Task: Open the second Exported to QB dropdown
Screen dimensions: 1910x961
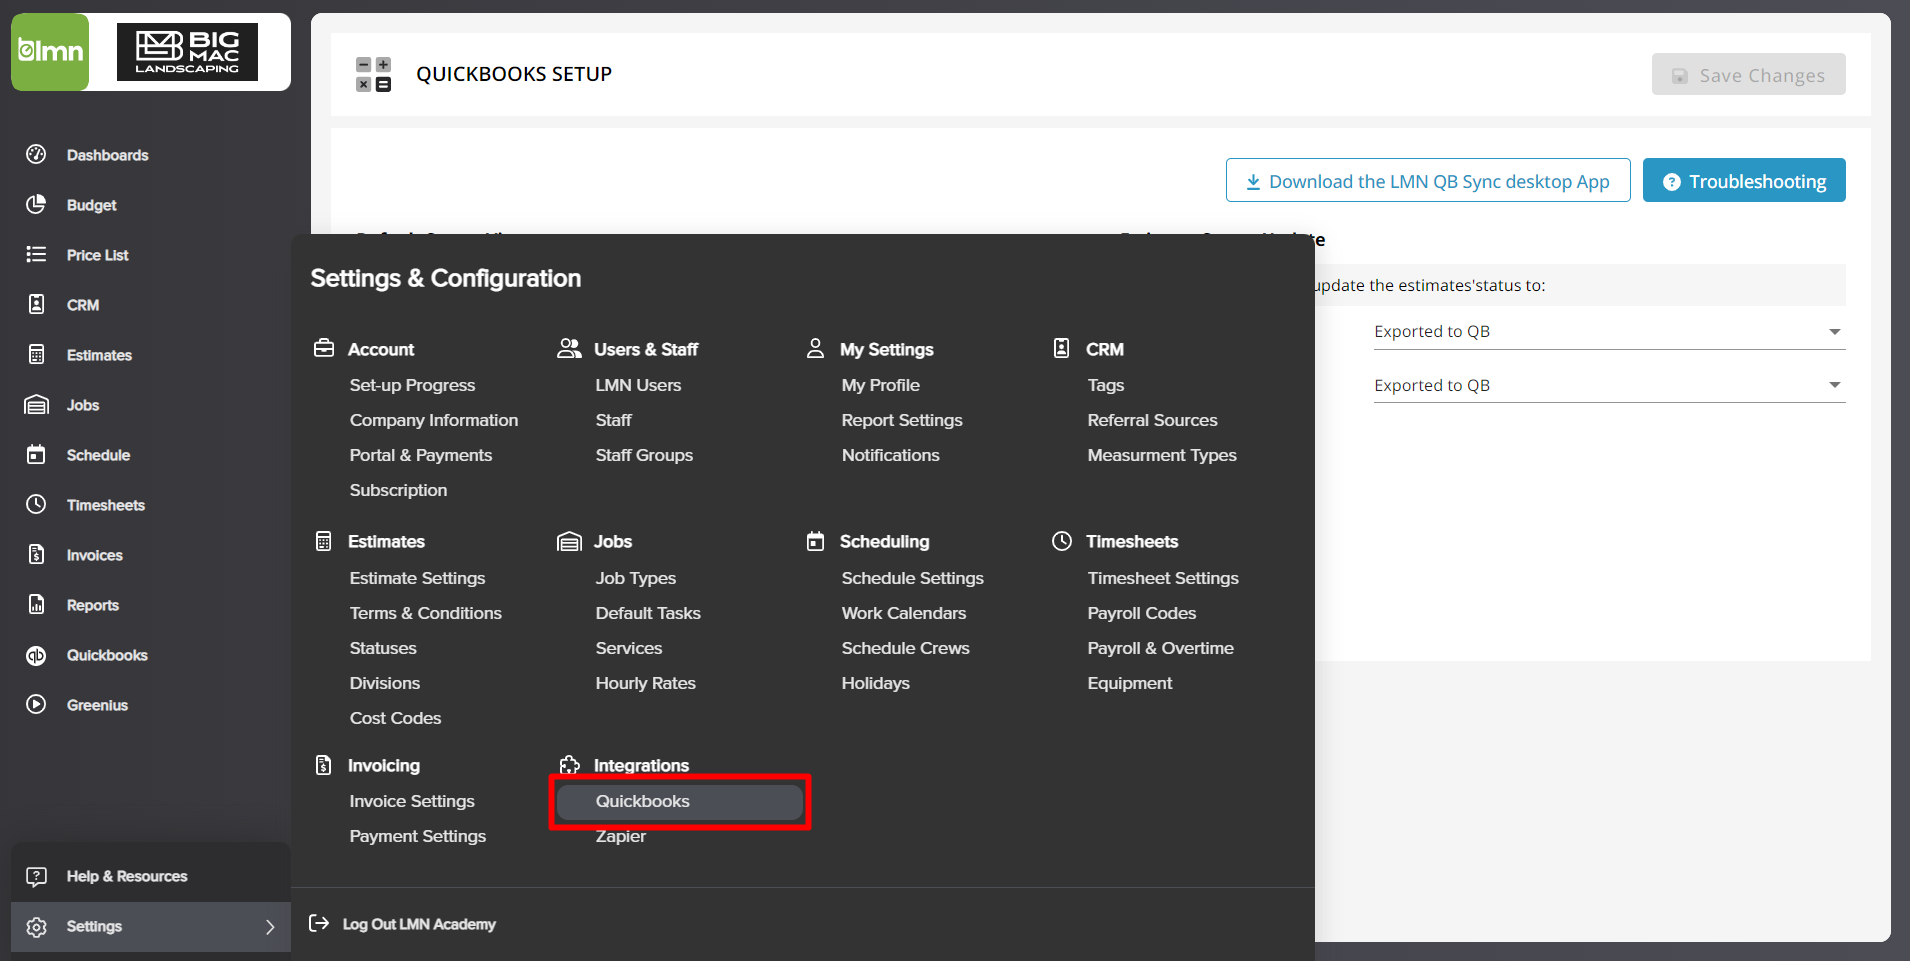Action: pyautogui.click(x=1608, y=386)
